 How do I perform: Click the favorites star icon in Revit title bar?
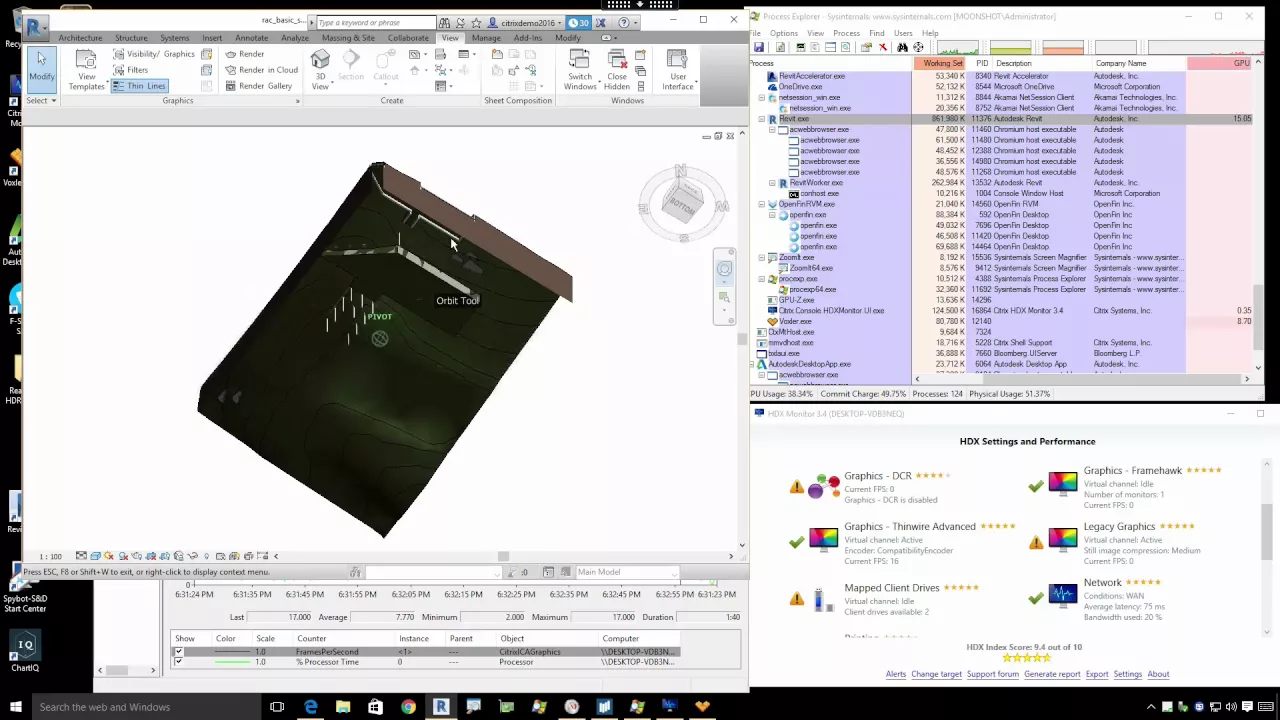(477, 22)
